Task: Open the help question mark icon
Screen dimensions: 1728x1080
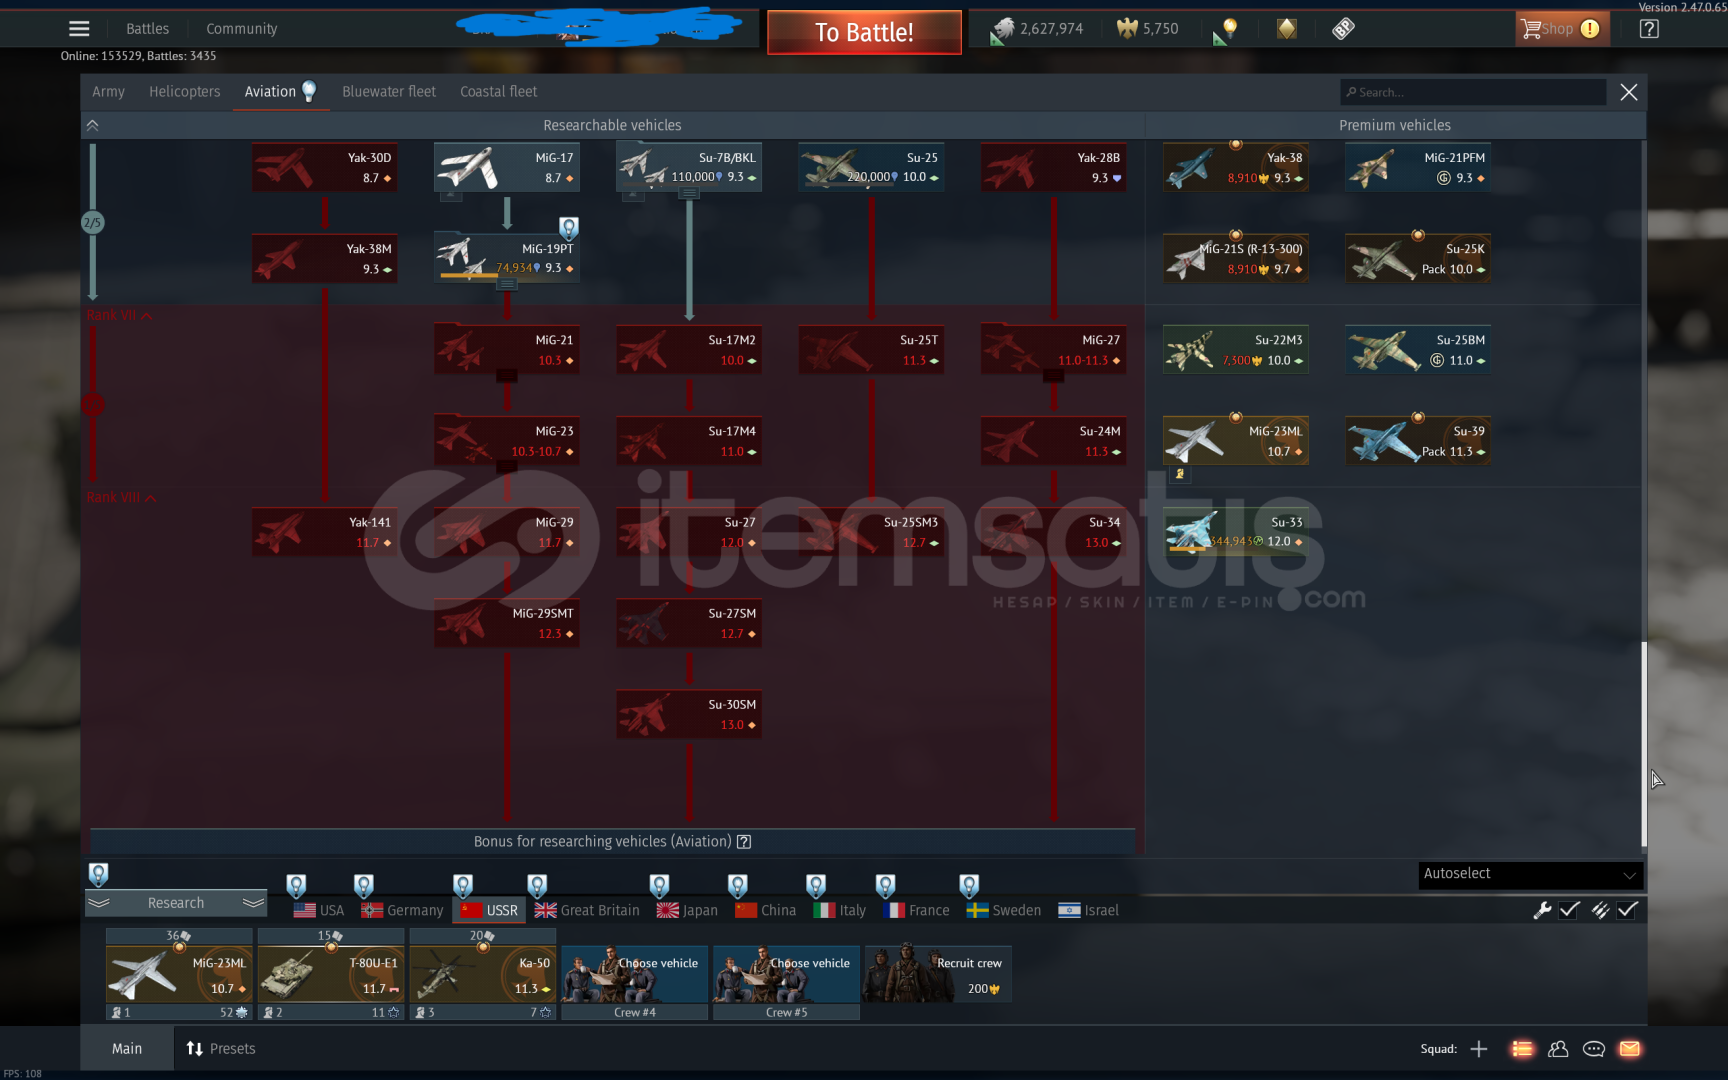Action: pyautogui.click(x=1649, y=29)
